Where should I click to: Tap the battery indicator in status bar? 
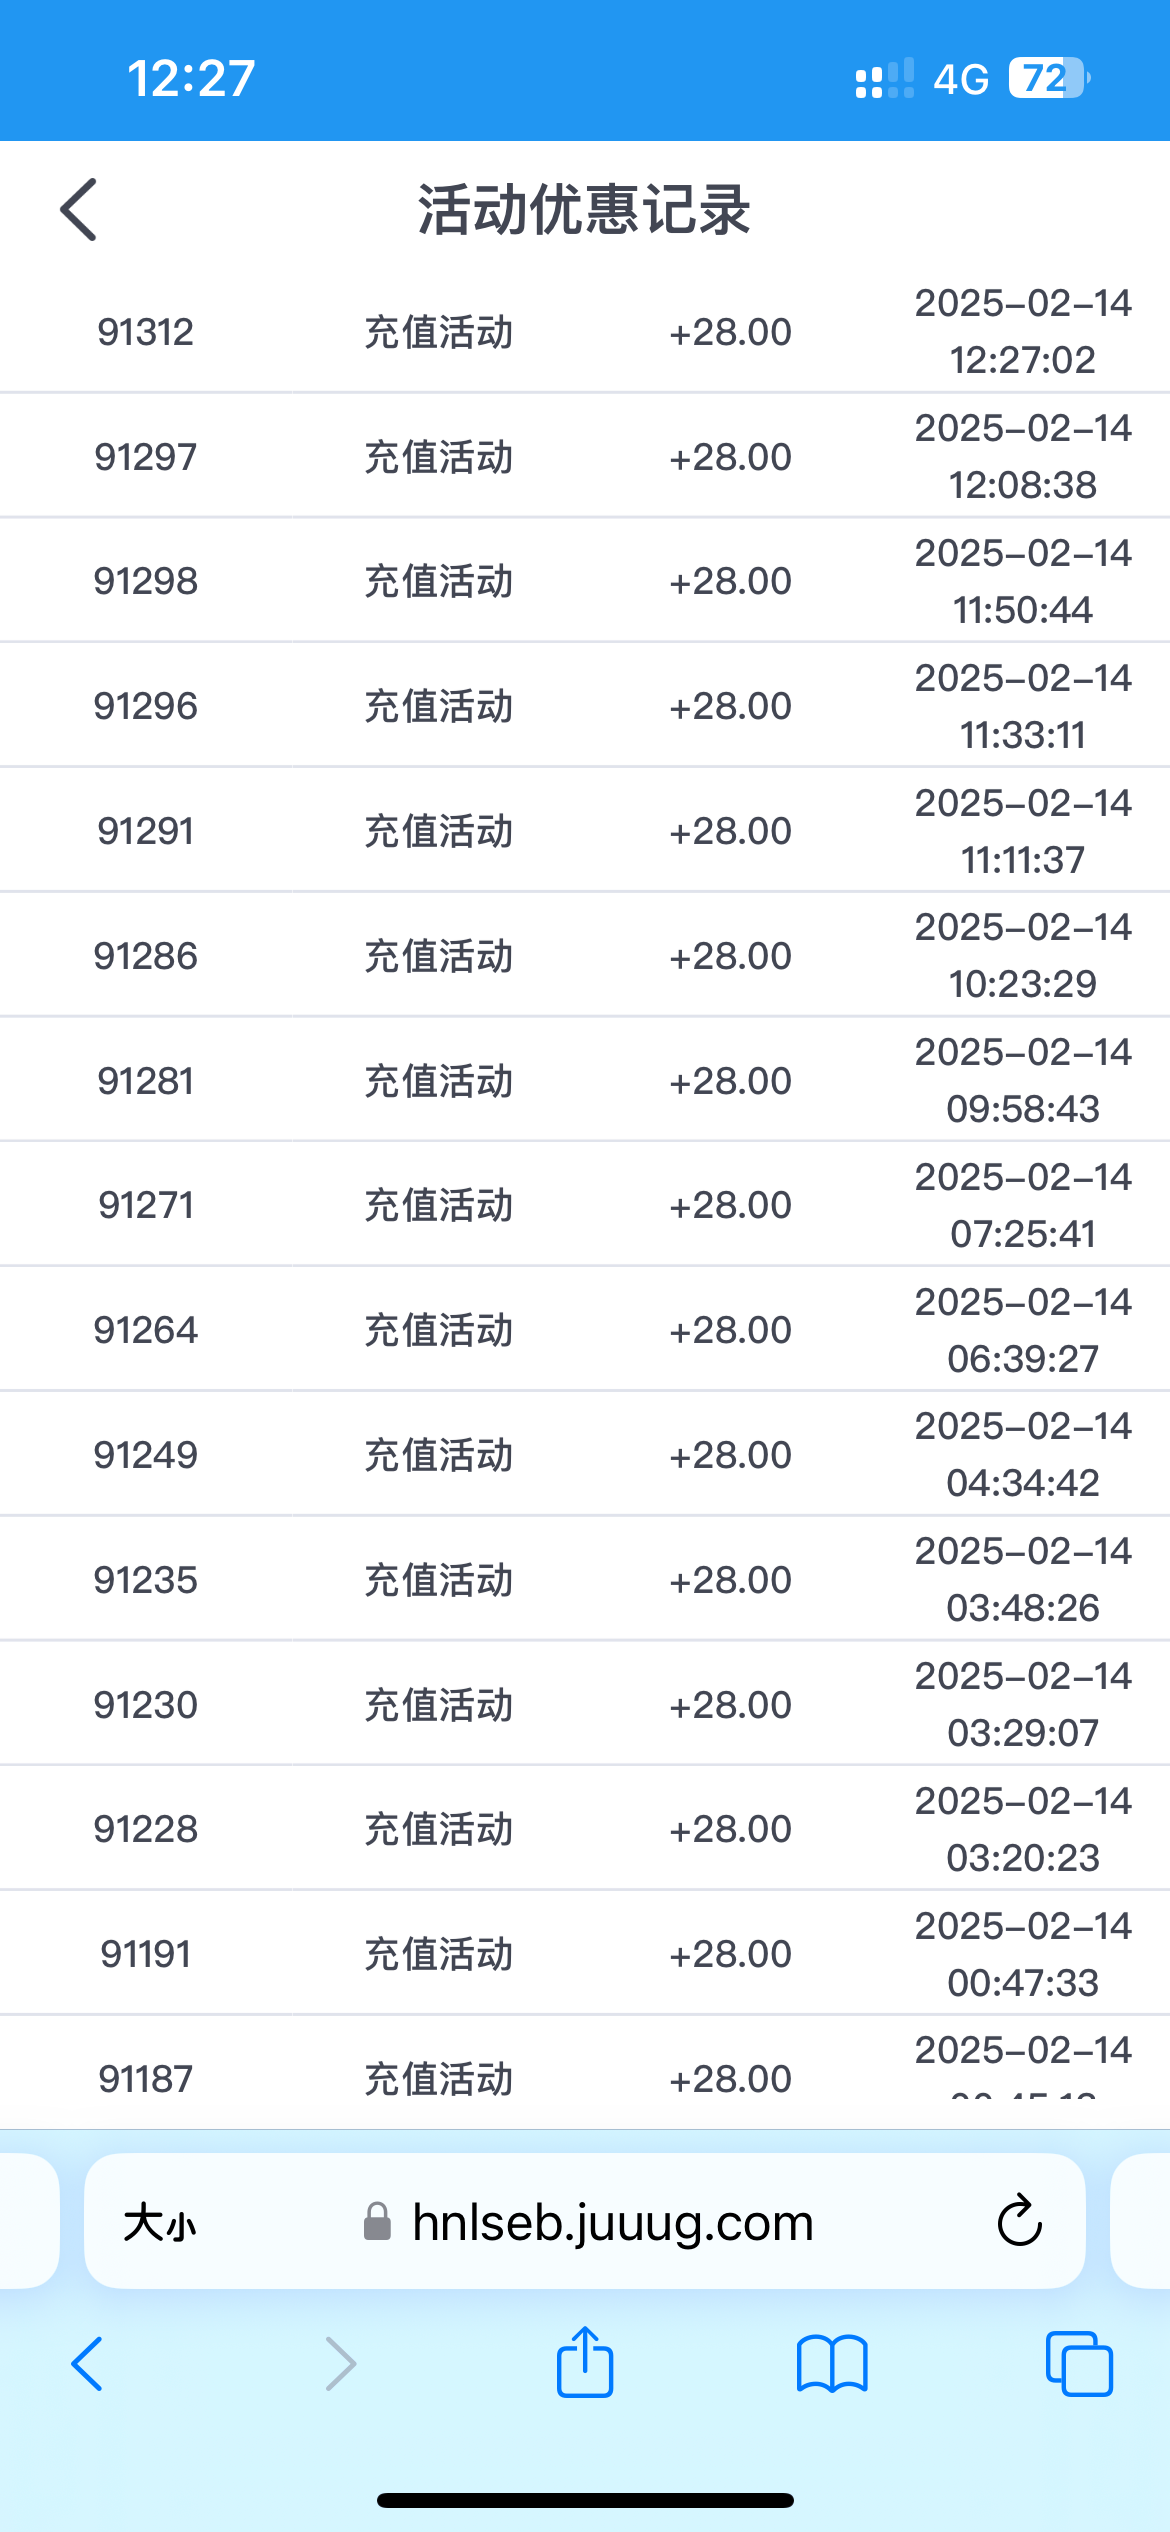(1047, 78)
